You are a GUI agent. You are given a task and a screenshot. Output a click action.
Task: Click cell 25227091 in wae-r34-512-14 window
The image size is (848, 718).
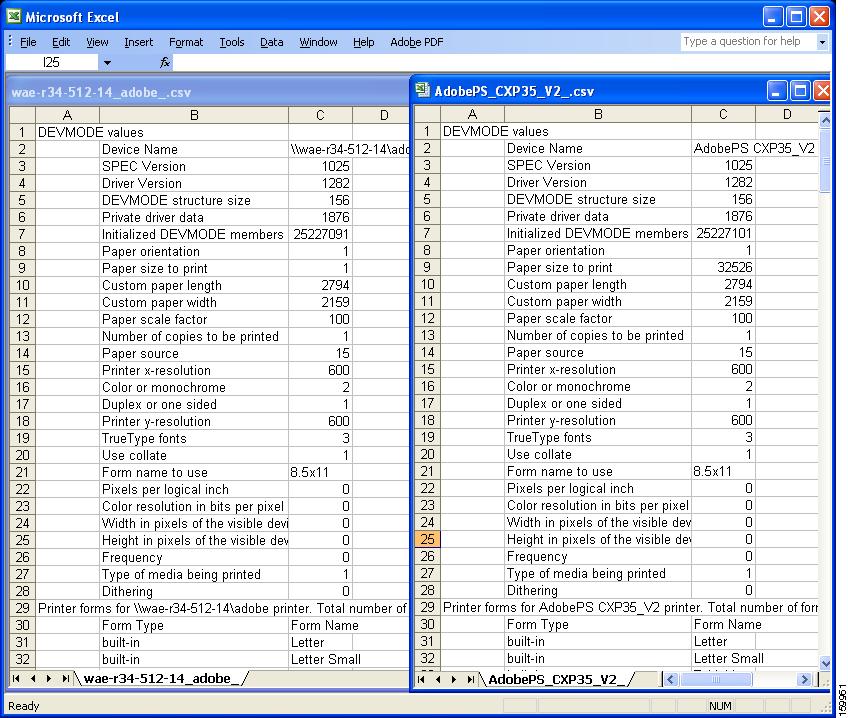(x=321, y=234)
